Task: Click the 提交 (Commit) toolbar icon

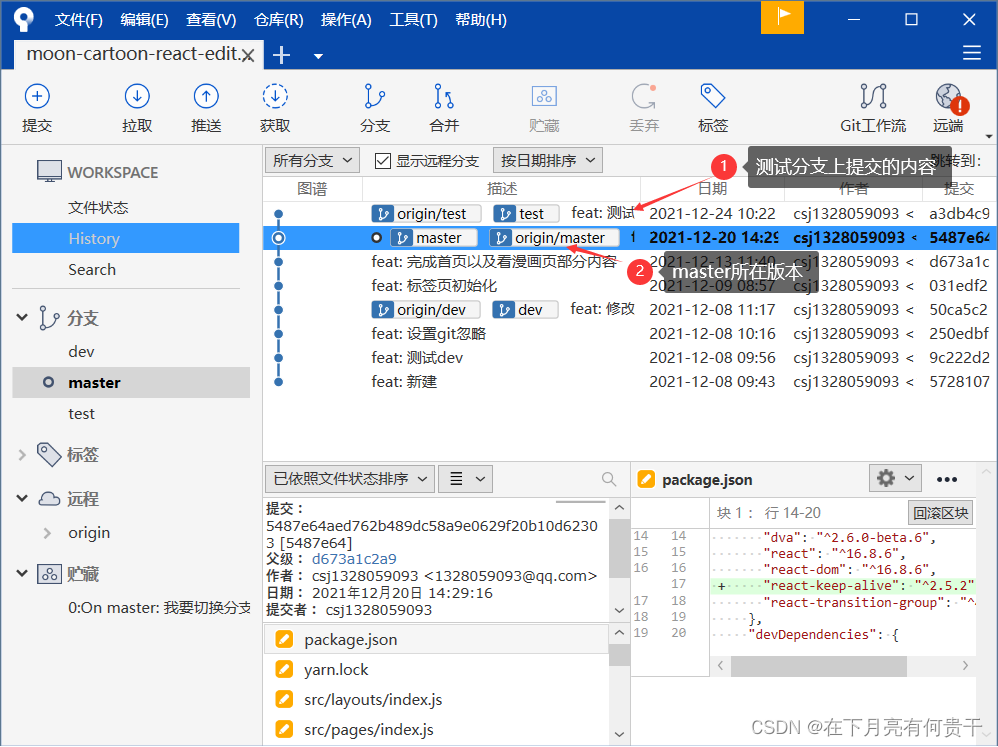Action: [37, 97]
